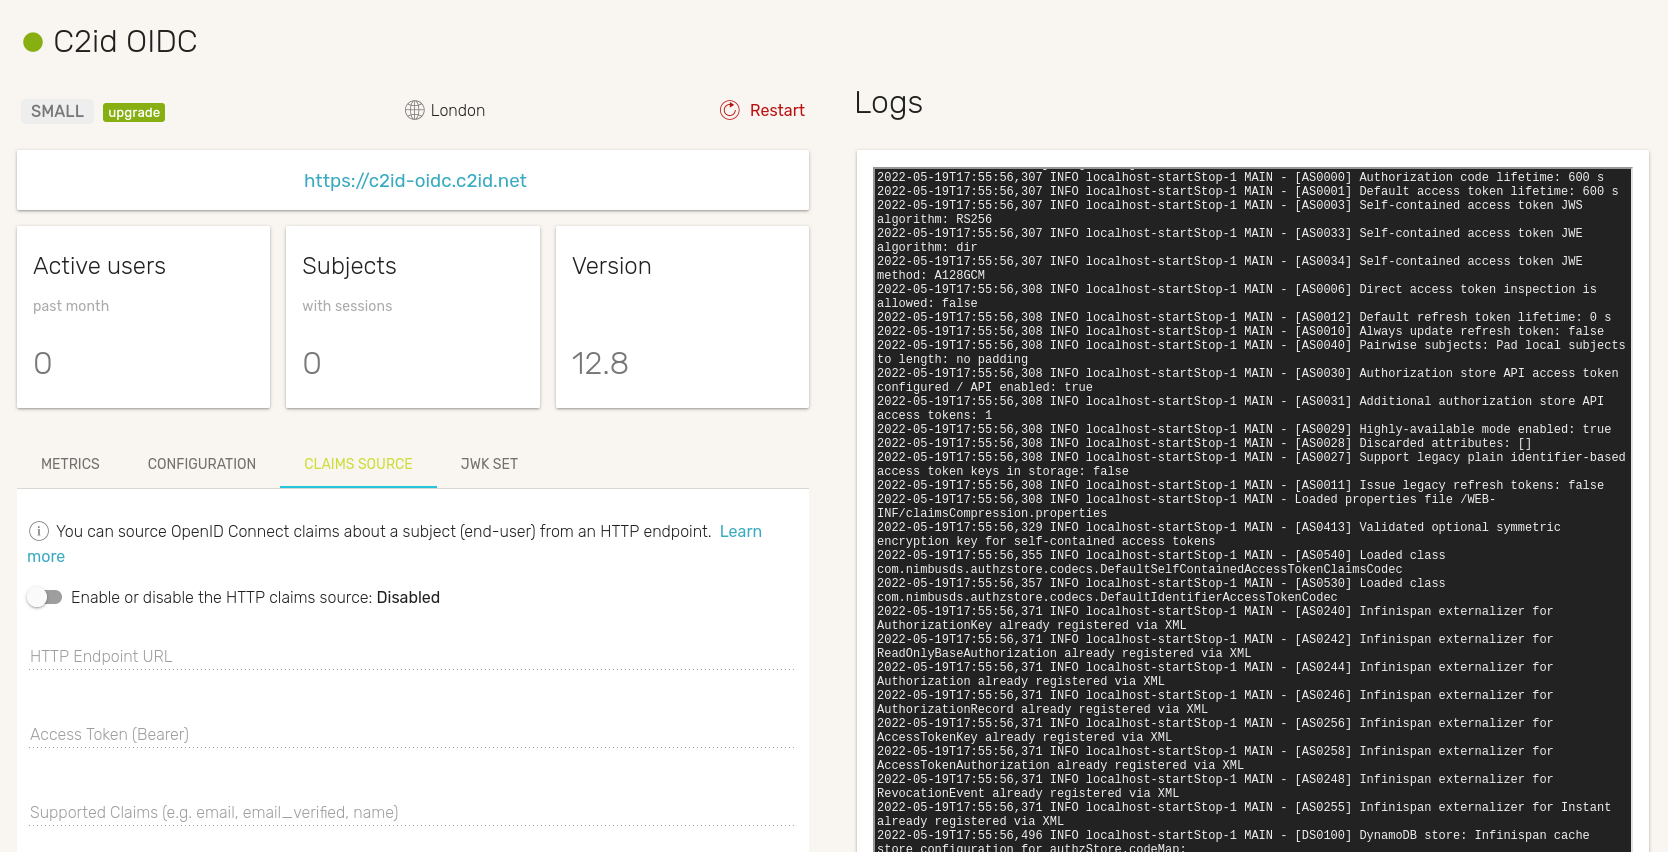This screenshot has height=852, width=1668.
Task: Switch to the Configuration tab
Action: click(x=202, y=464)
